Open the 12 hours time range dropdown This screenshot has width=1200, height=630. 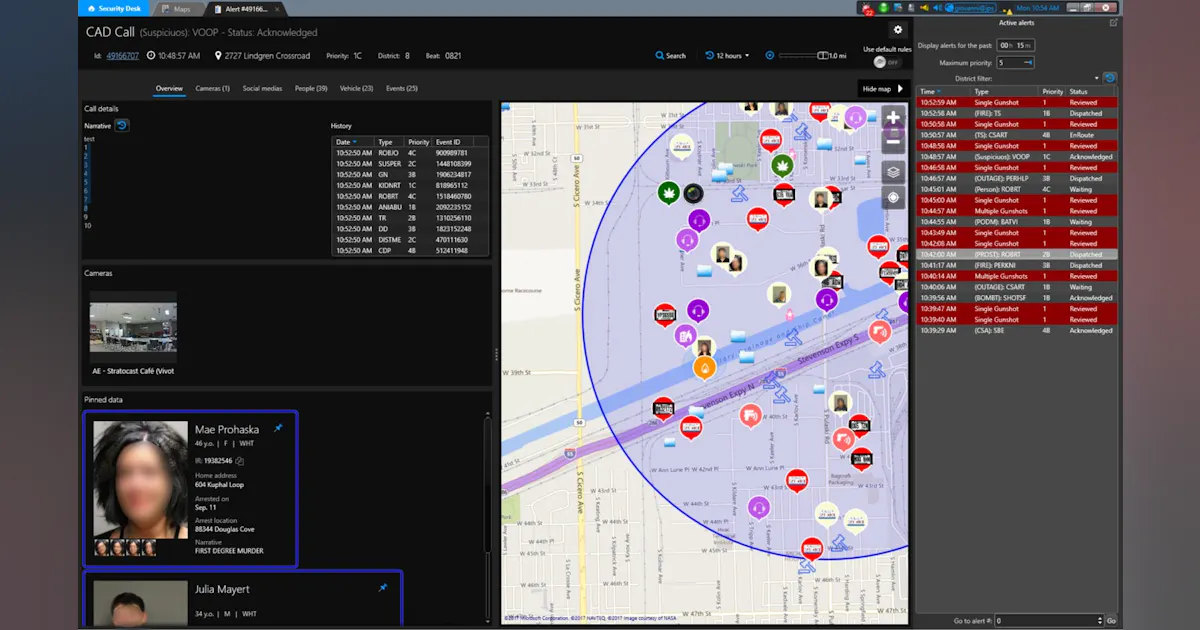pos(727,56)
